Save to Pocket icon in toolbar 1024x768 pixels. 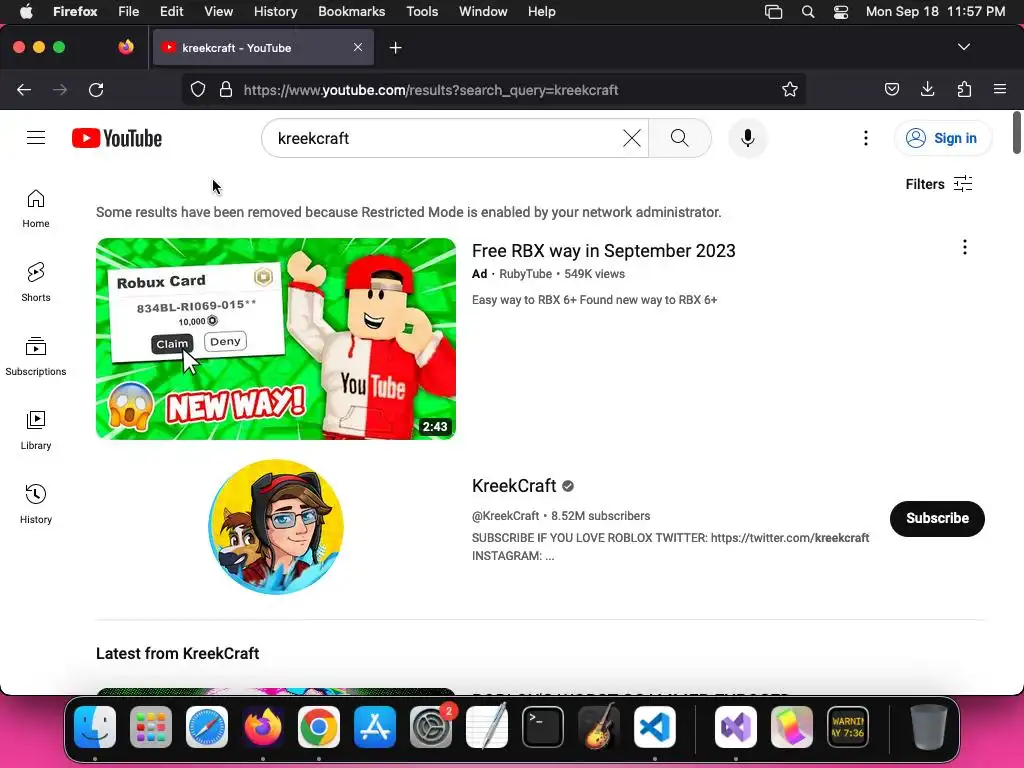892,89
